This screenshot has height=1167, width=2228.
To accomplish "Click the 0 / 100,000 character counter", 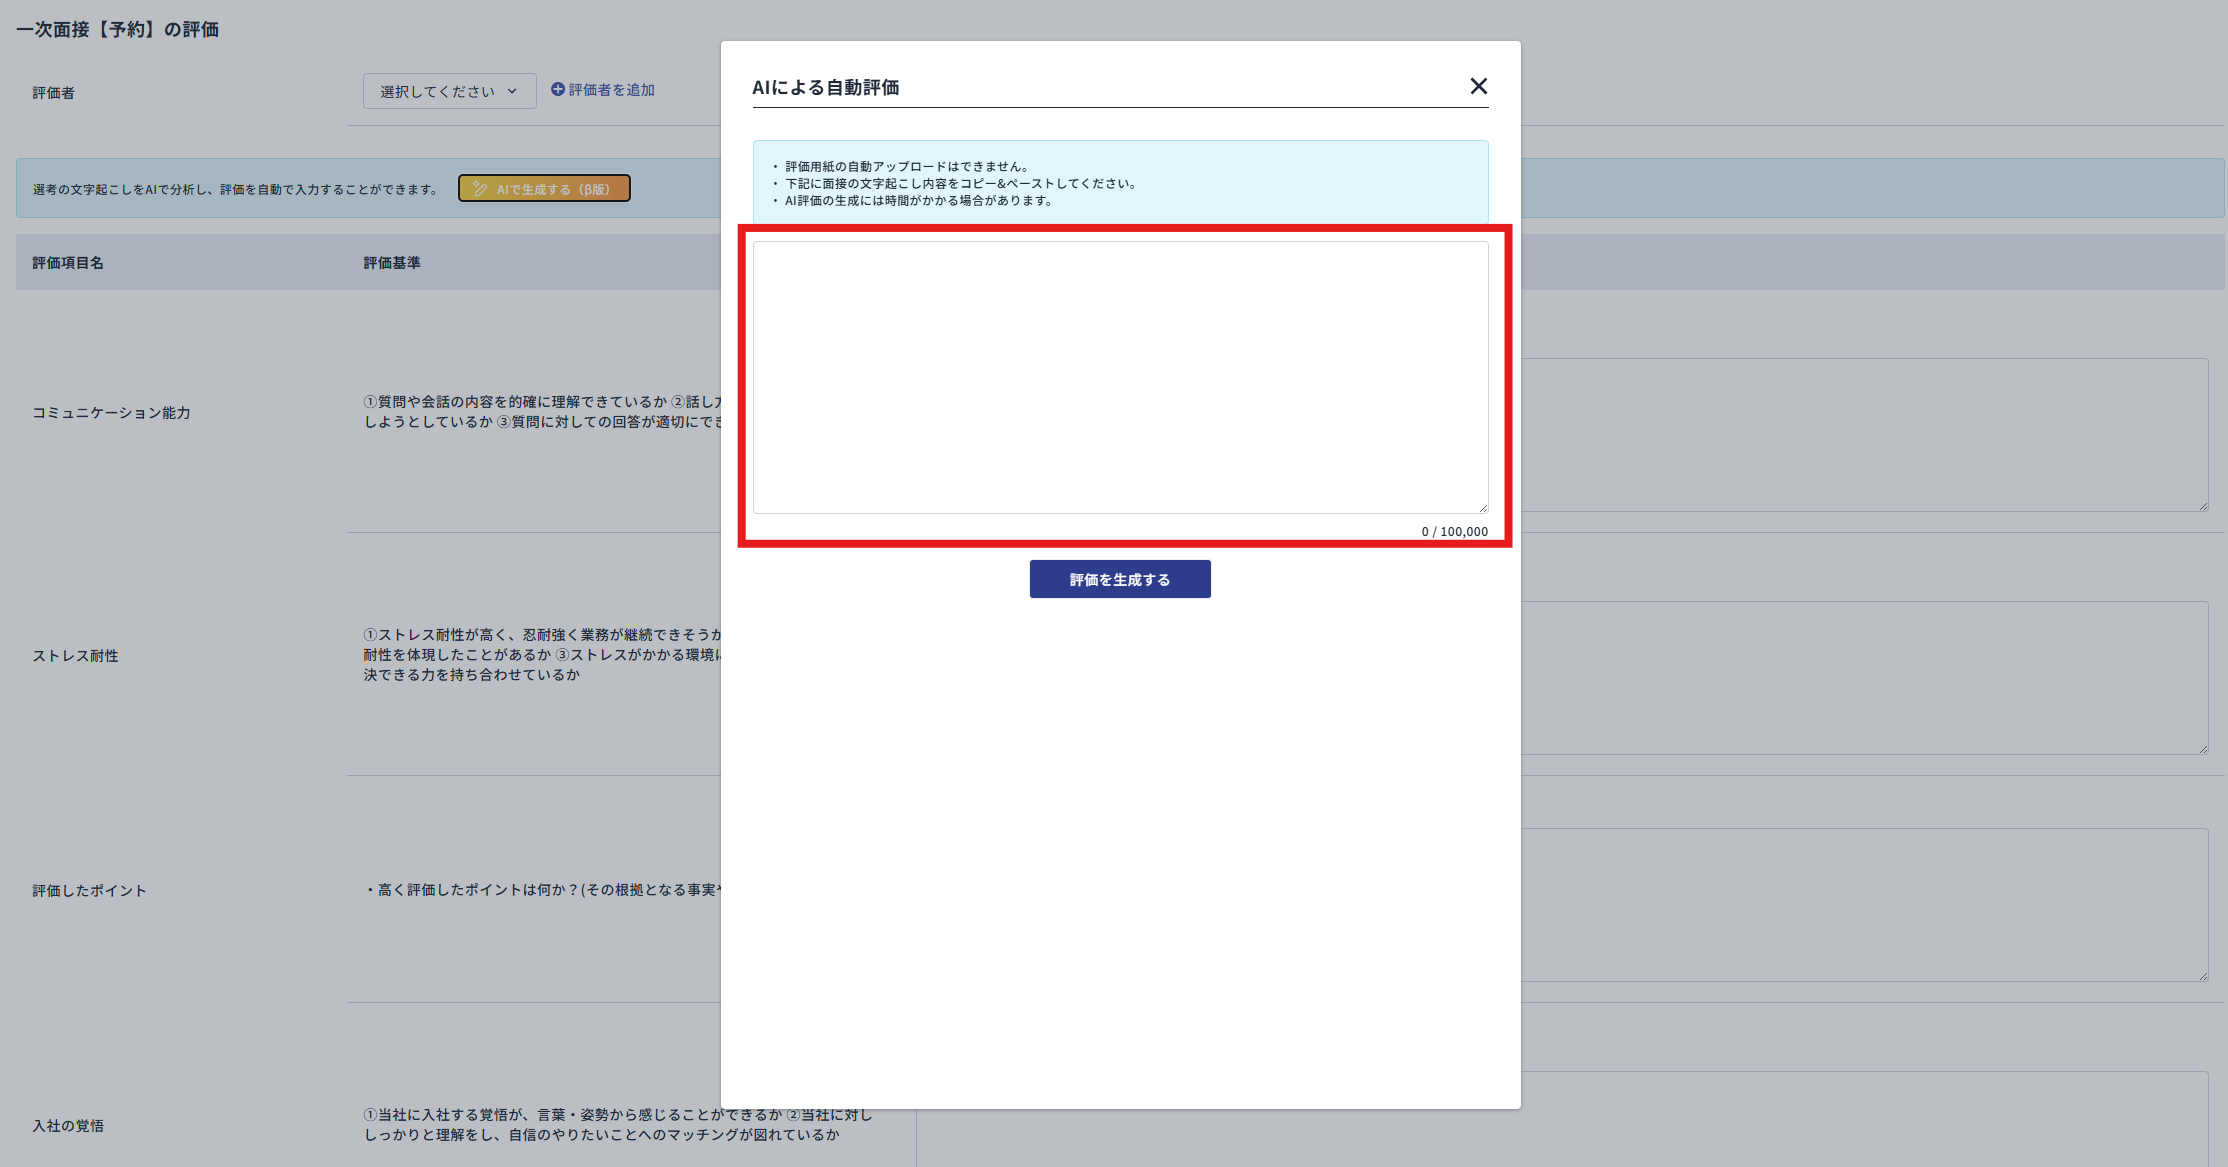I will 1454,532.
